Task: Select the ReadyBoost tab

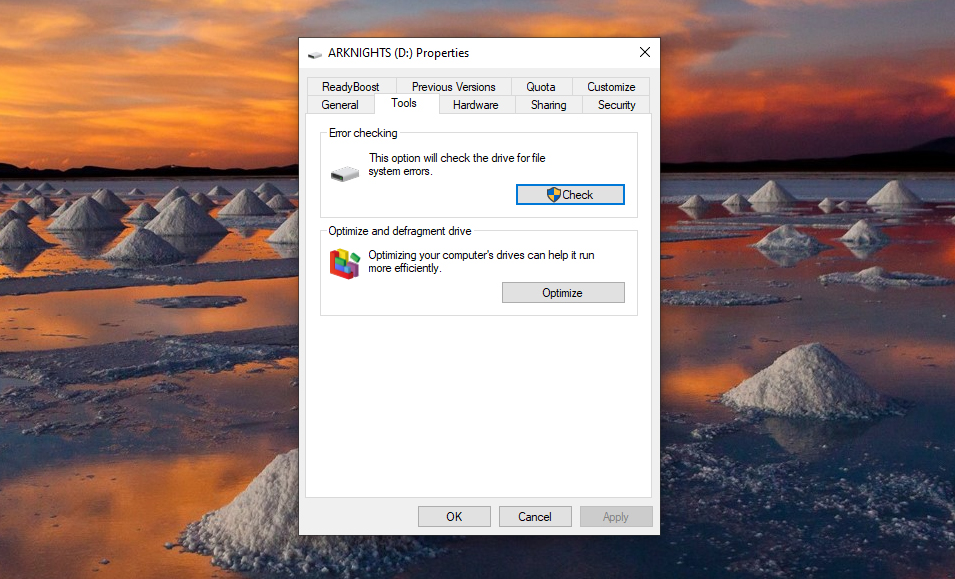Action: point(351,86)
